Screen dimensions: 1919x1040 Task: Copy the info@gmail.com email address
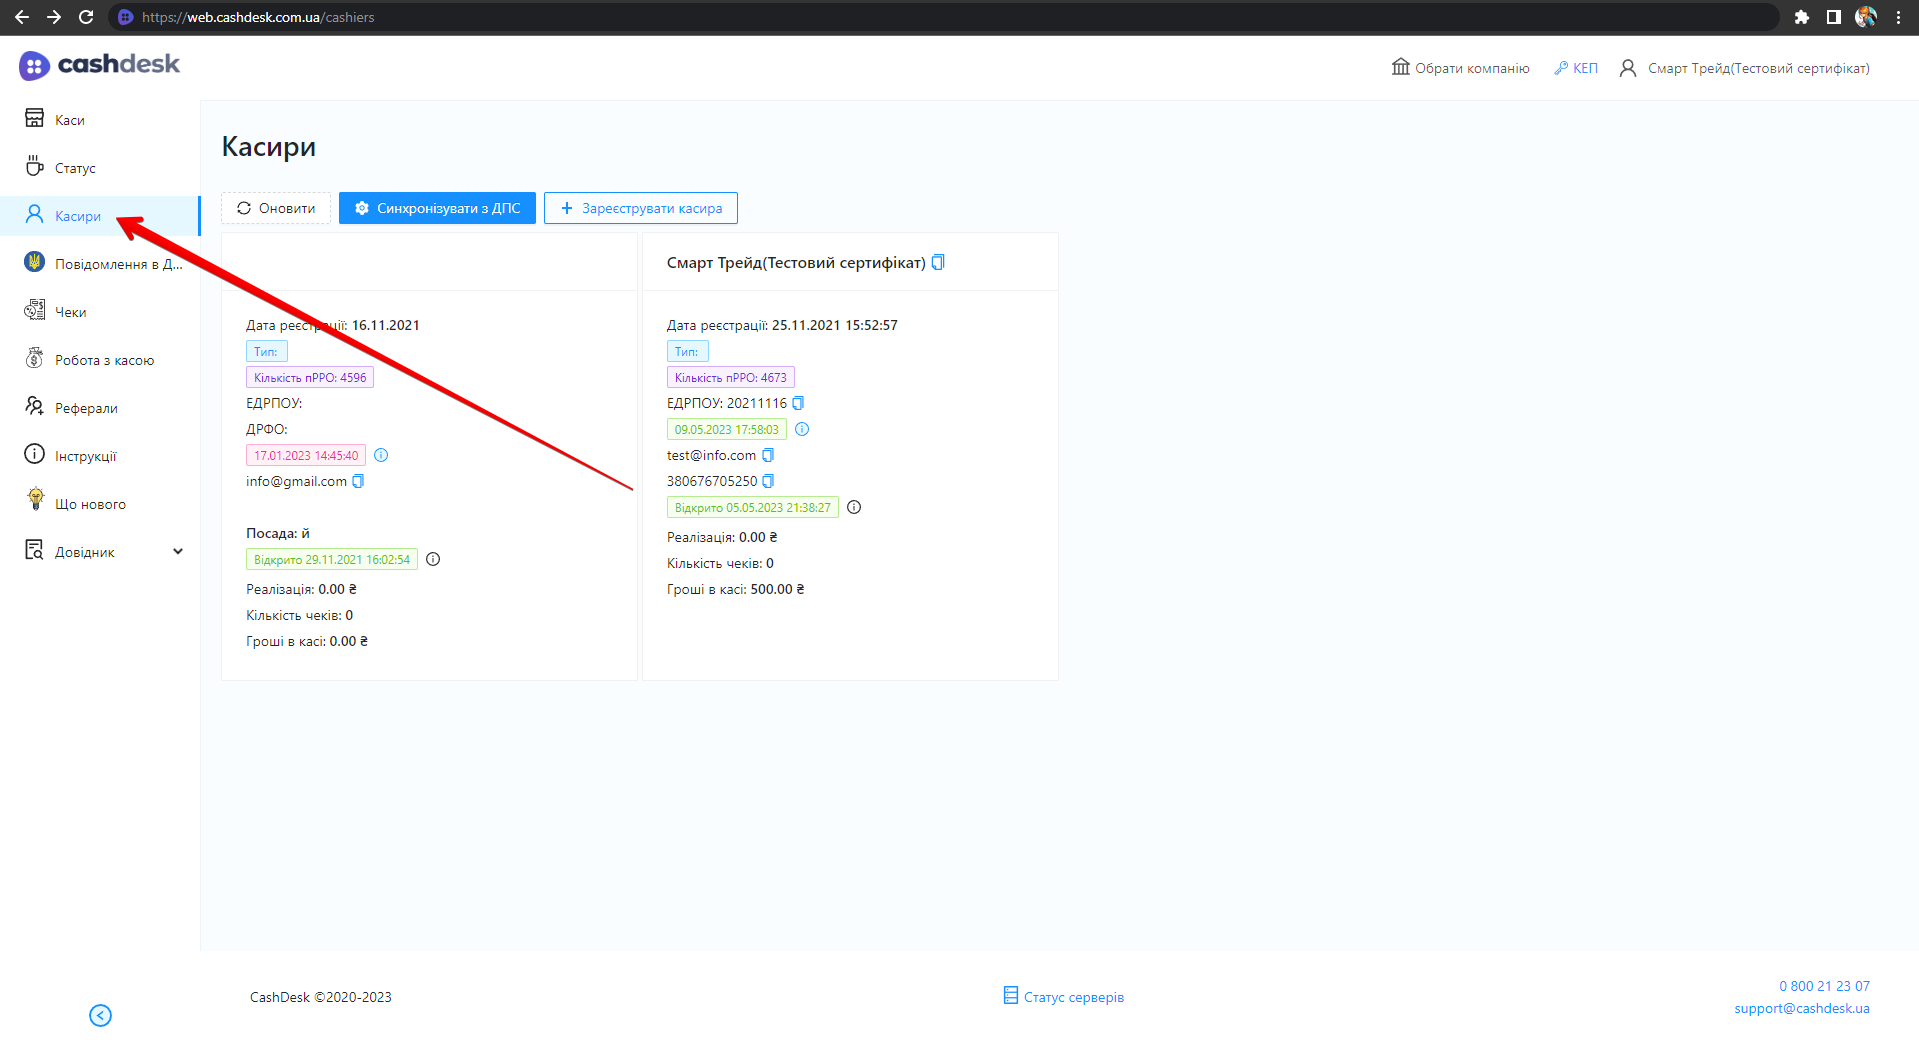[x=358, y=481]
